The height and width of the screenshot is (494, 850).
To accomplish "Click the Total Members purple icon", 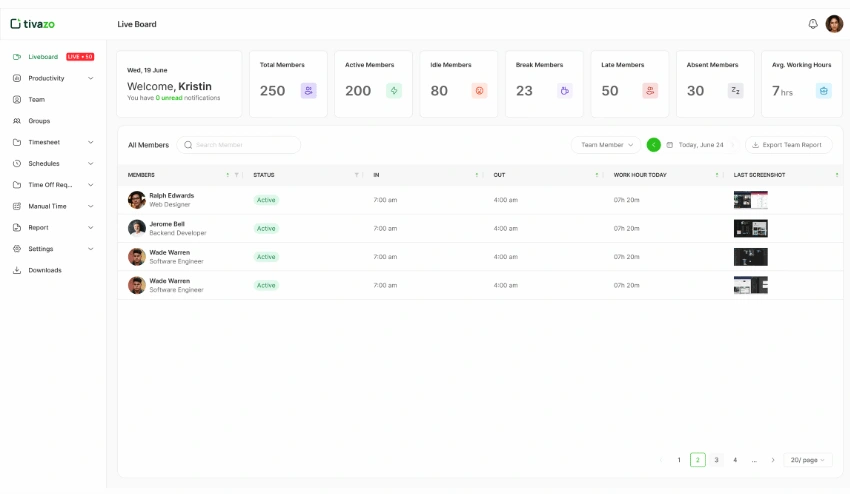I will [308, 91].
